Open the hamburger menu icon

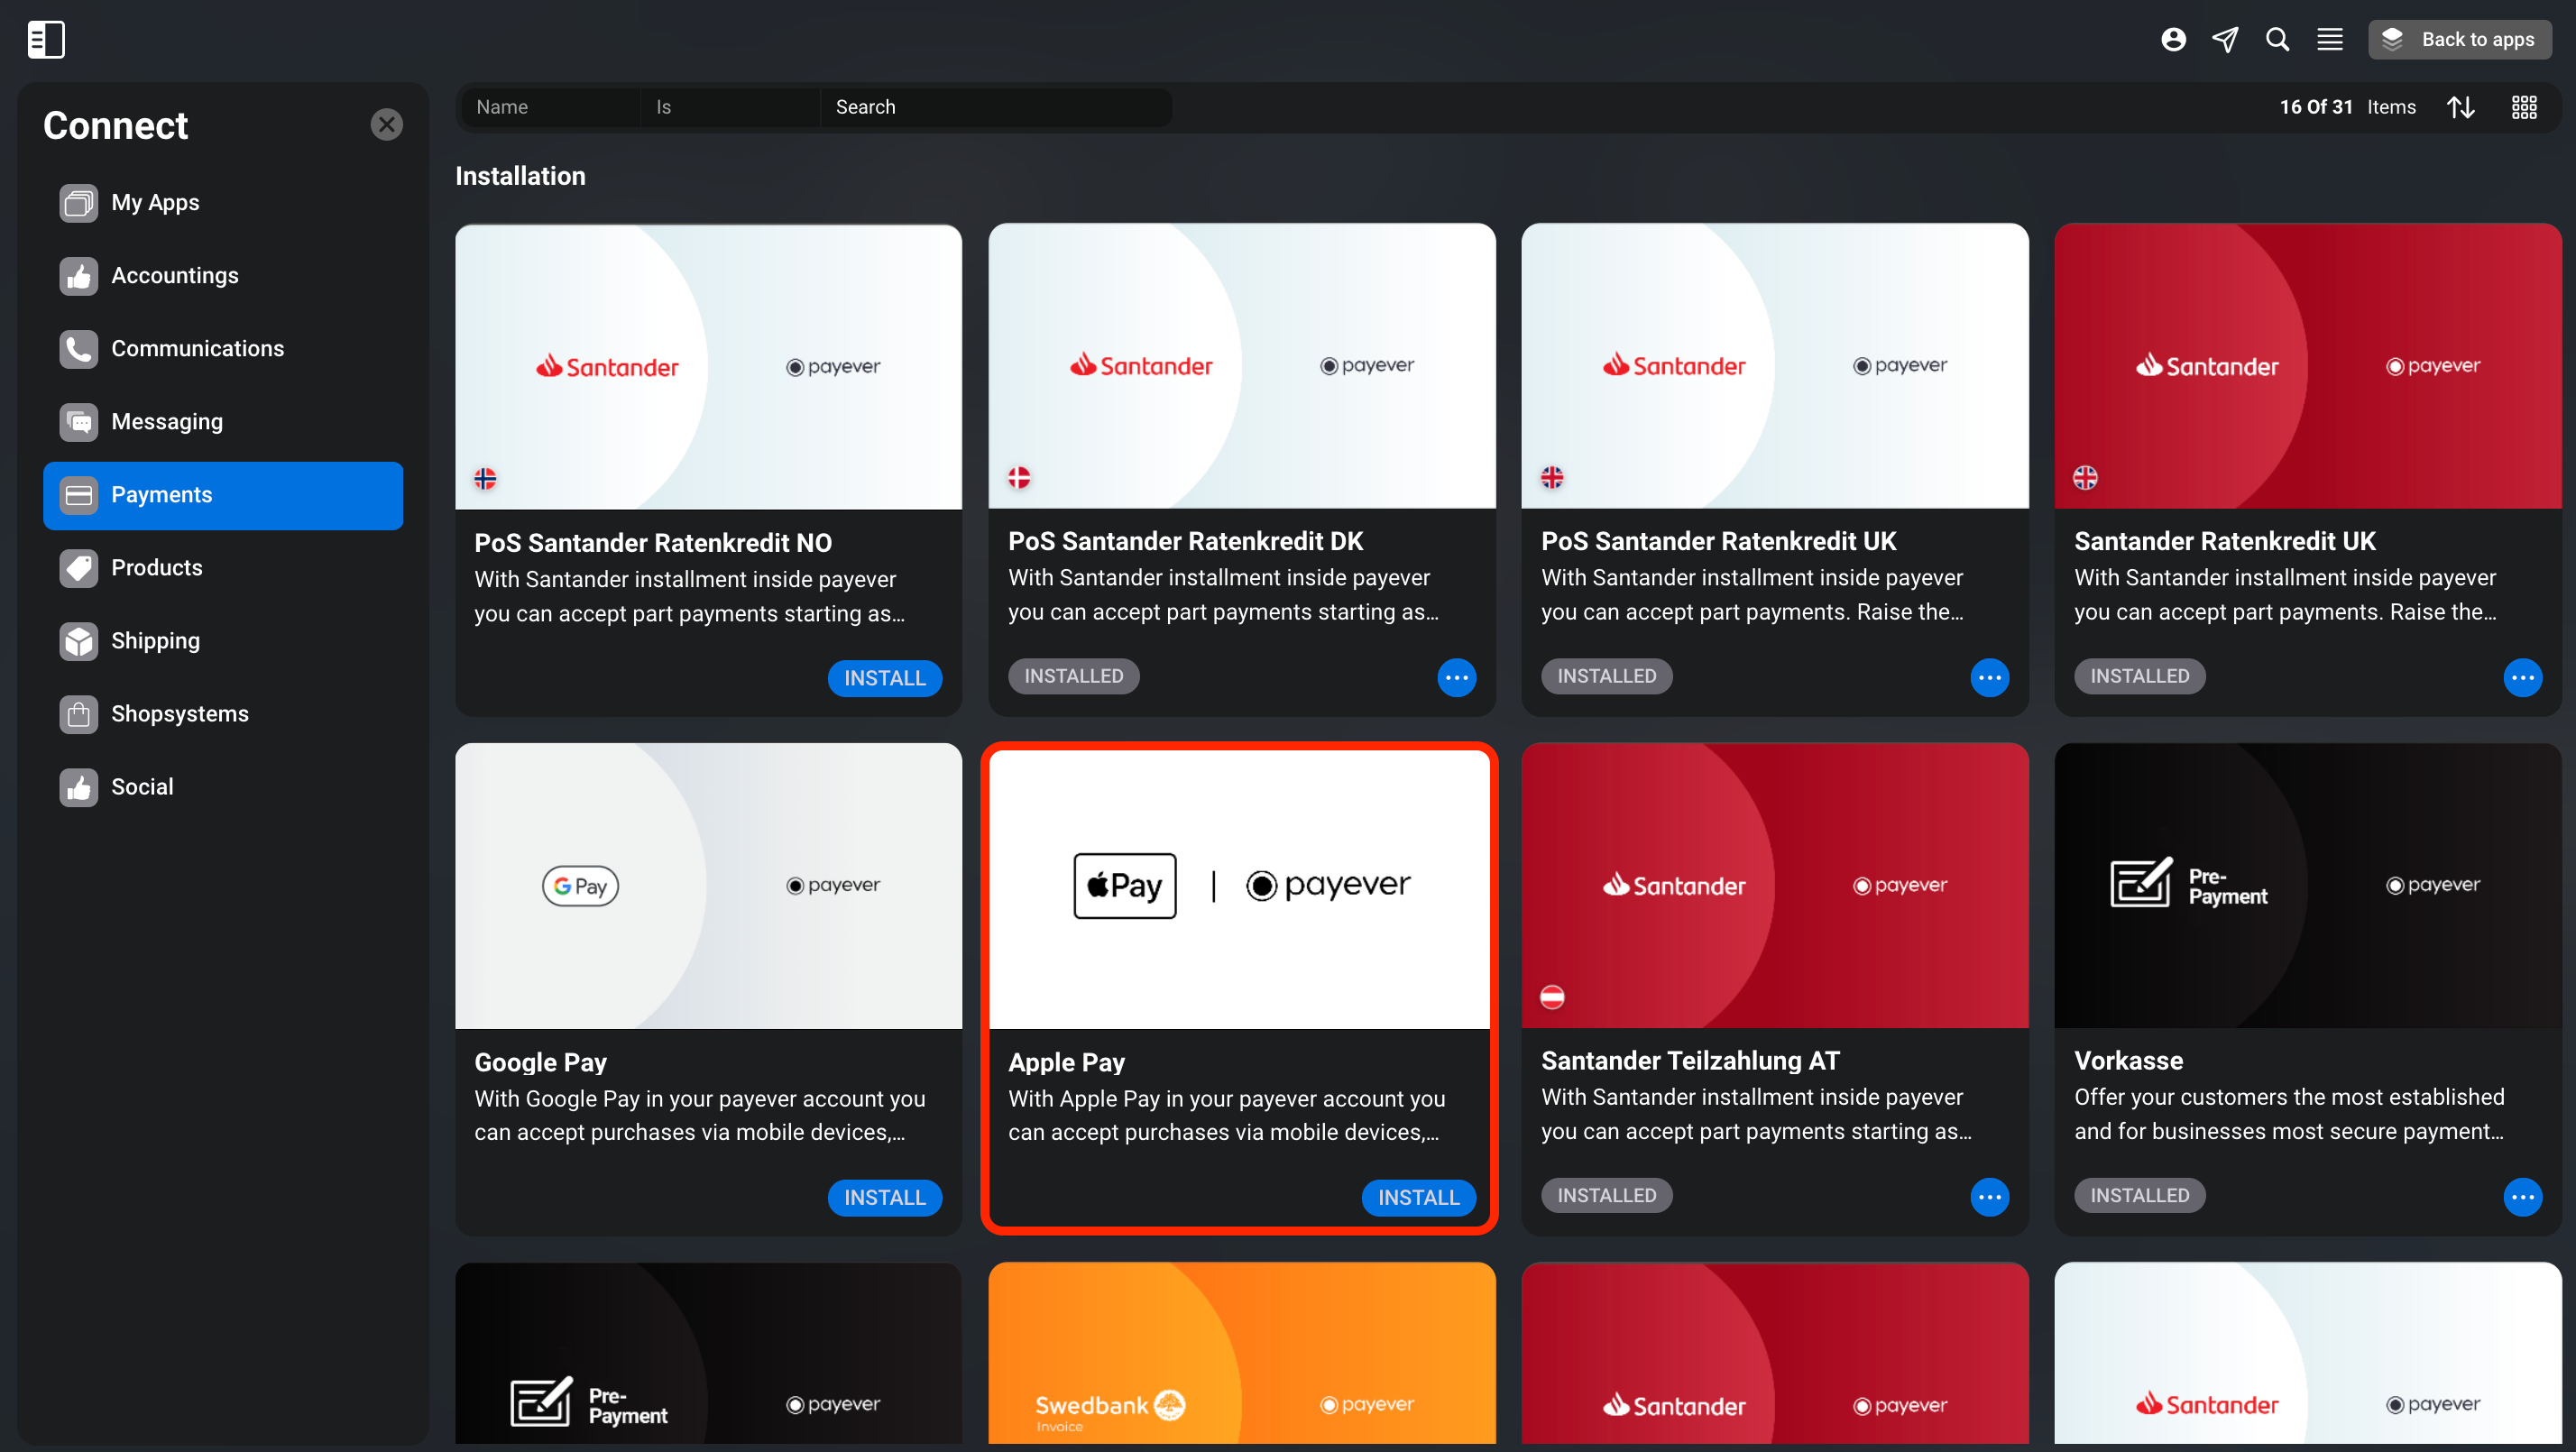tap(2330, 40)
